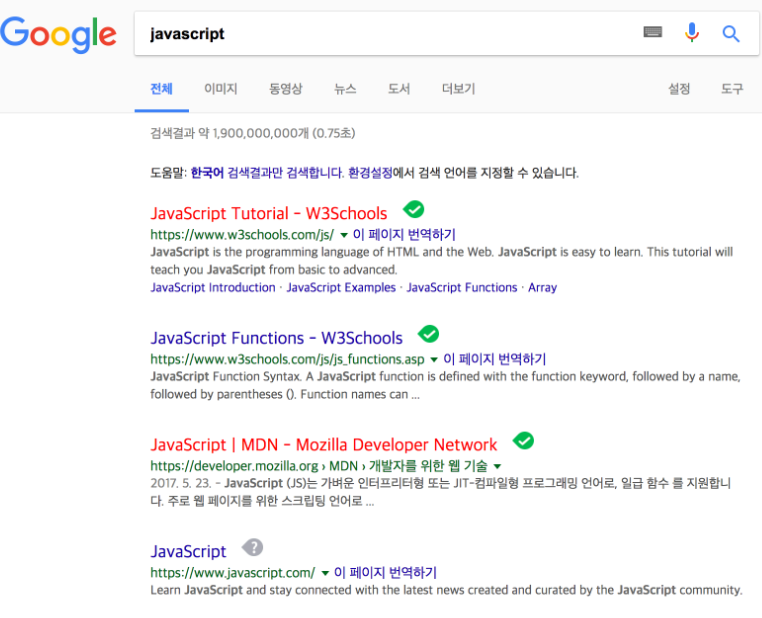Open dropdown arrow after javascript.com URL
The height and width of the screenshot is (618, 762).
click(x=325, y=574)
